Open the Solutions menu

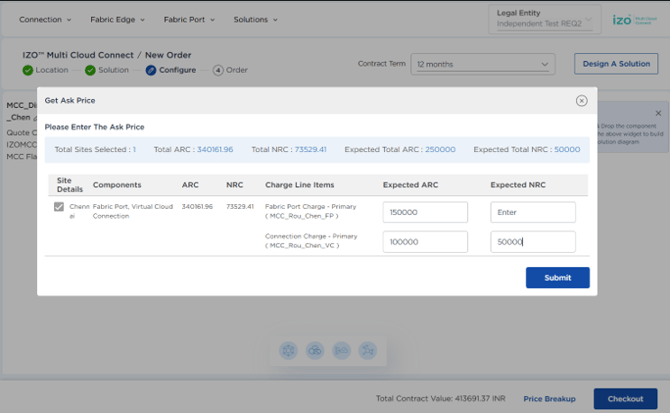[255, 20]
